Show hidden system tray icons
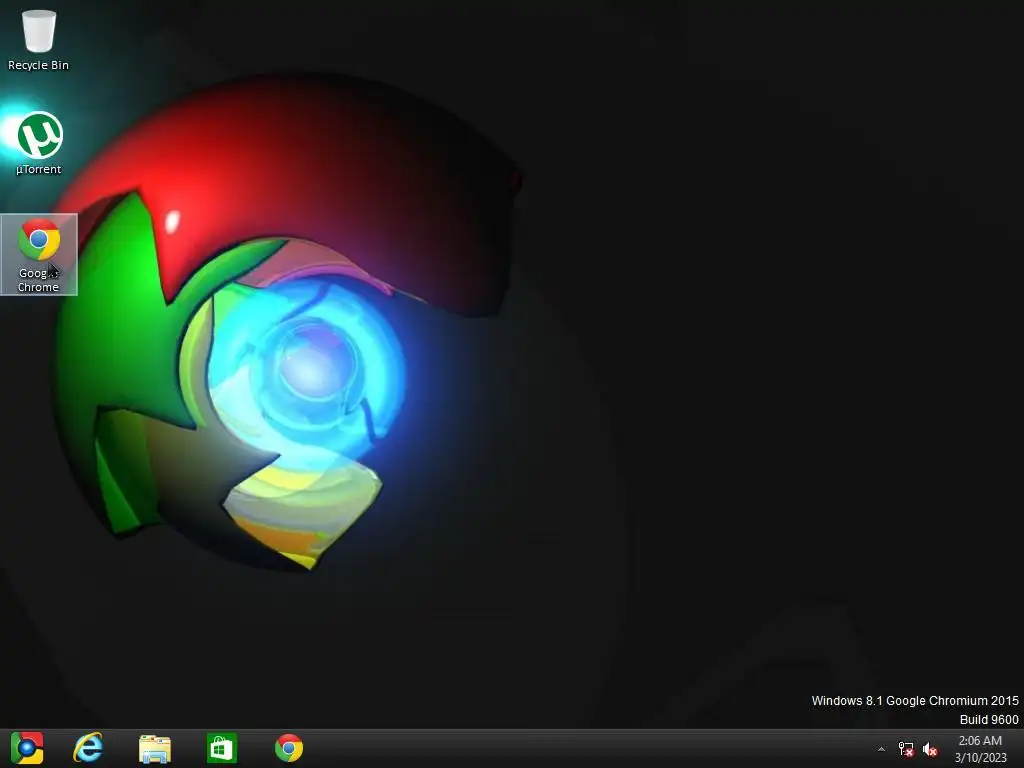This screenshot has height=768, width=1024. click(881, 749)
